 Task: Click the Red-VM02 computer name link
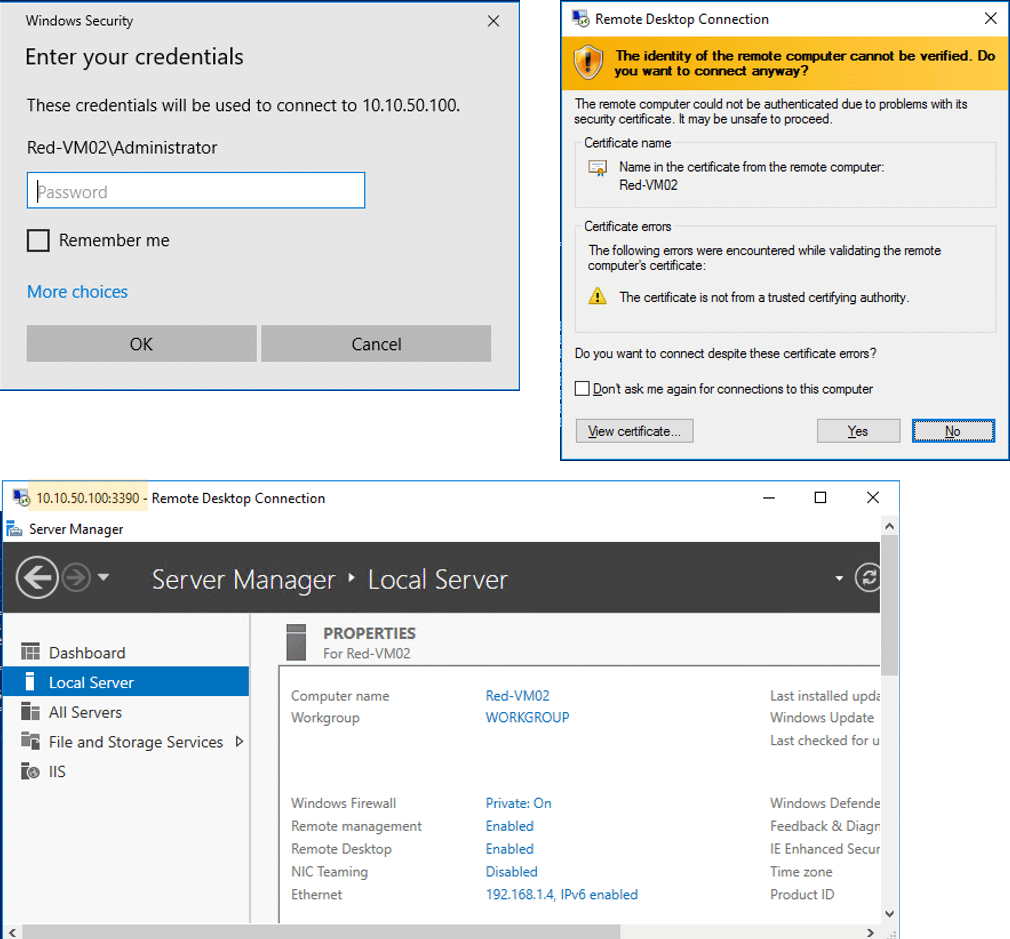(517, 696)
